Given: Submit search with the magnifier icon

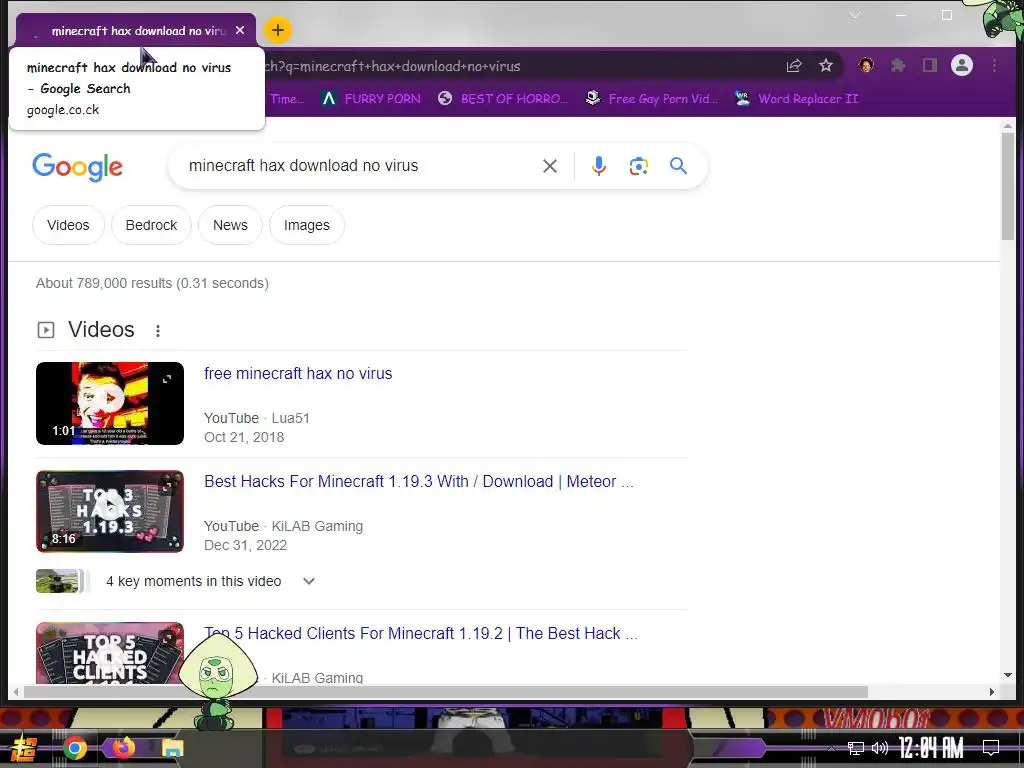Looking at the screenshot, I should point(679,166).
